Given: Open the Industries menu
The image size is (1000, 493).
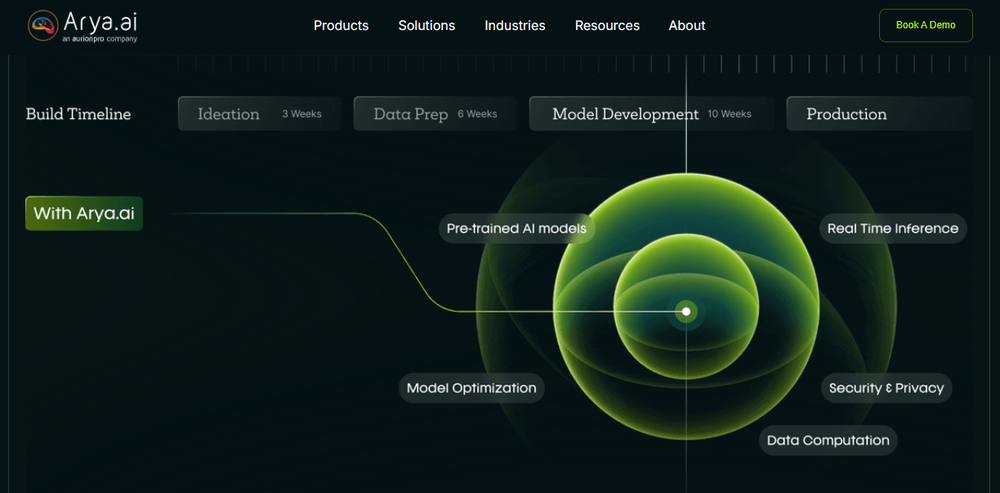Looking at the screenshot, I should pyautogui.click(x=515, y=26).
